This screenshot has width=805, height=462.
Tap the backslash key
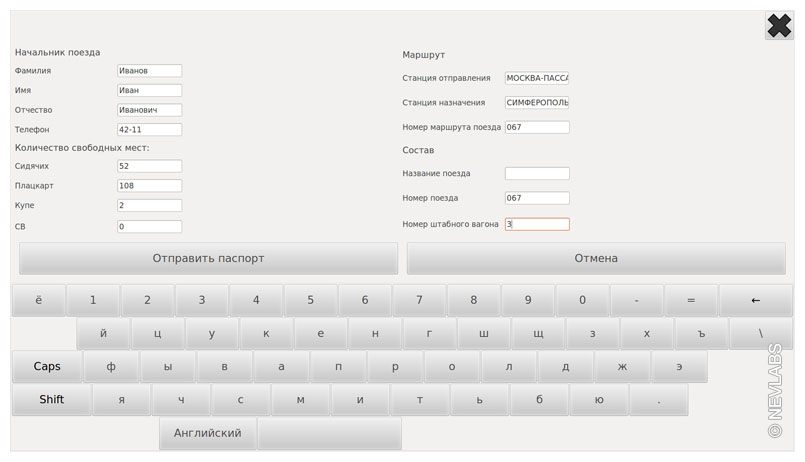click(x=760, y=334)
